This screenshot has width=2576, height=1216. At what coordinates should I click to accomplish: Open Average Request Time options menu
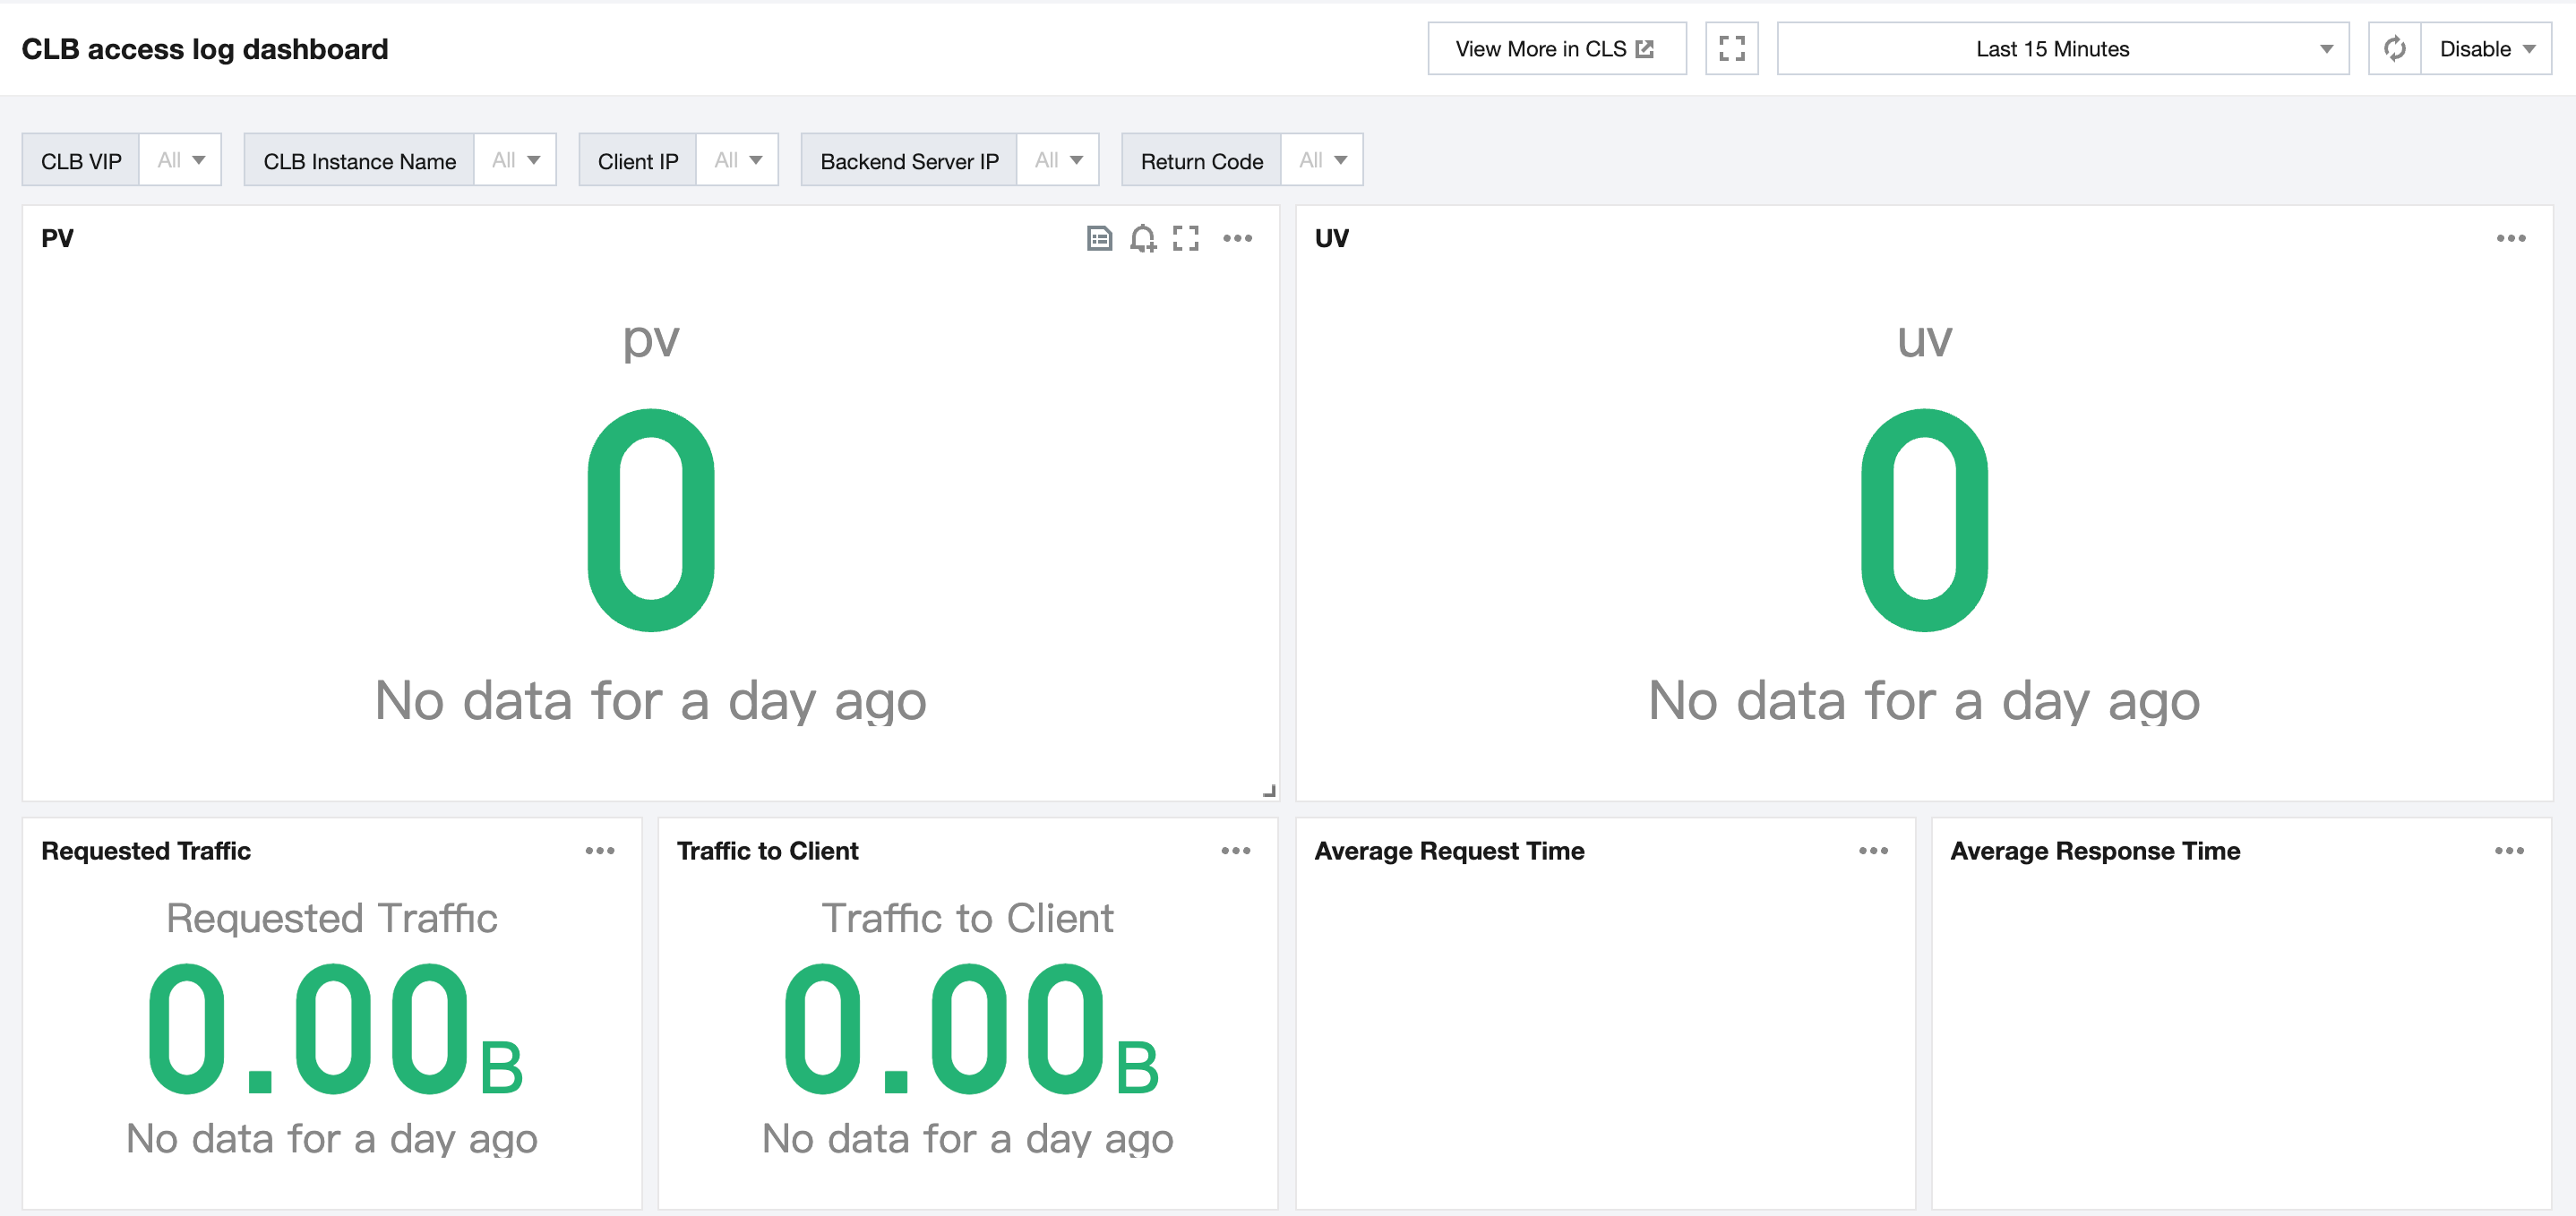(x=1873, y=851)
